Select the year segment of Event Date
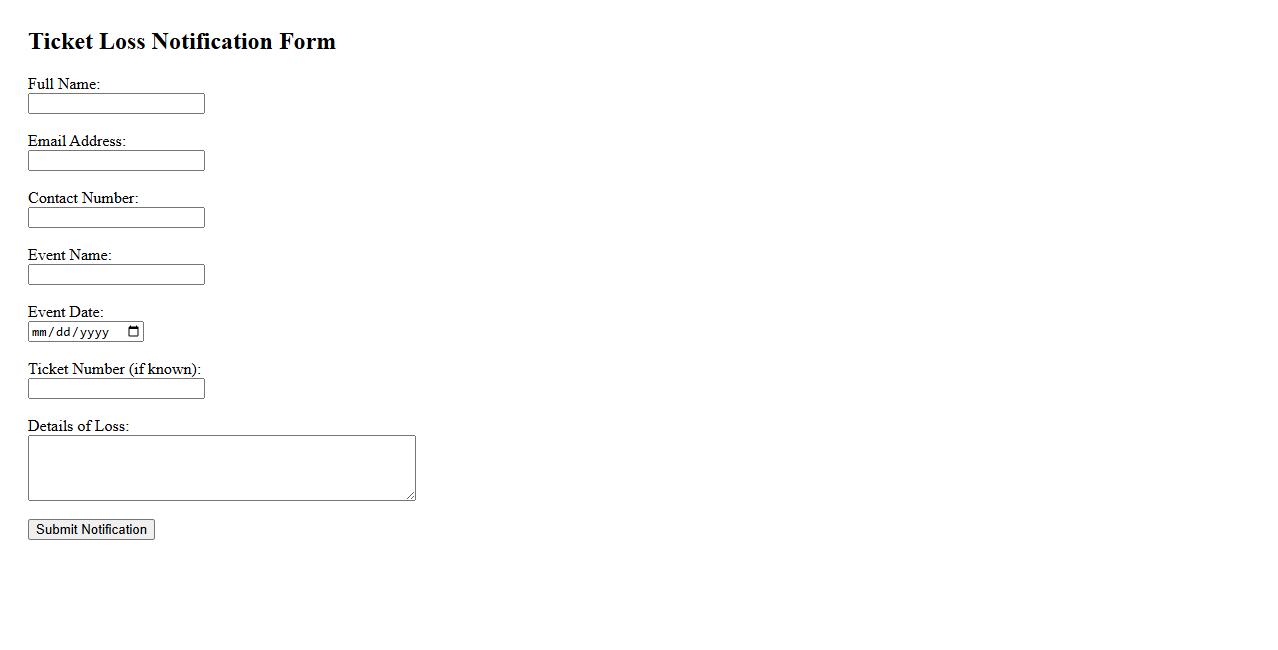Viewport: 1278px width, 650px height. coord(94,332)
